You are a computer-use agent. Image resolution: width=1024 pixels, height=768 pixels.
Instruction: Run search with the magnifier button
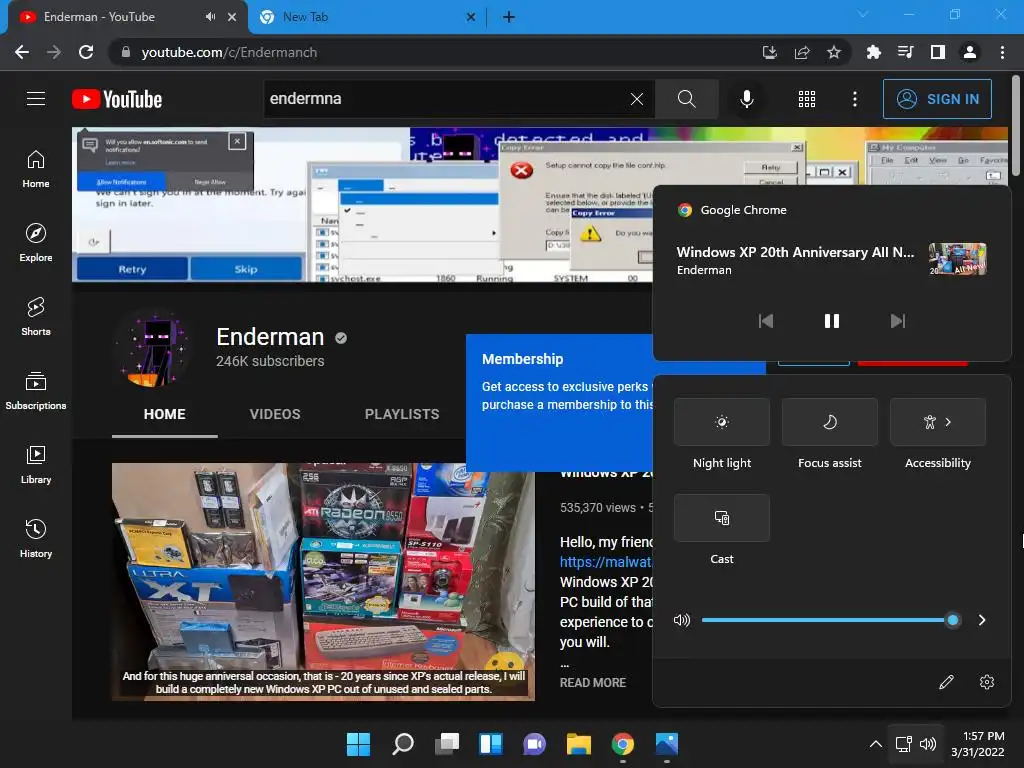point(686,99)
